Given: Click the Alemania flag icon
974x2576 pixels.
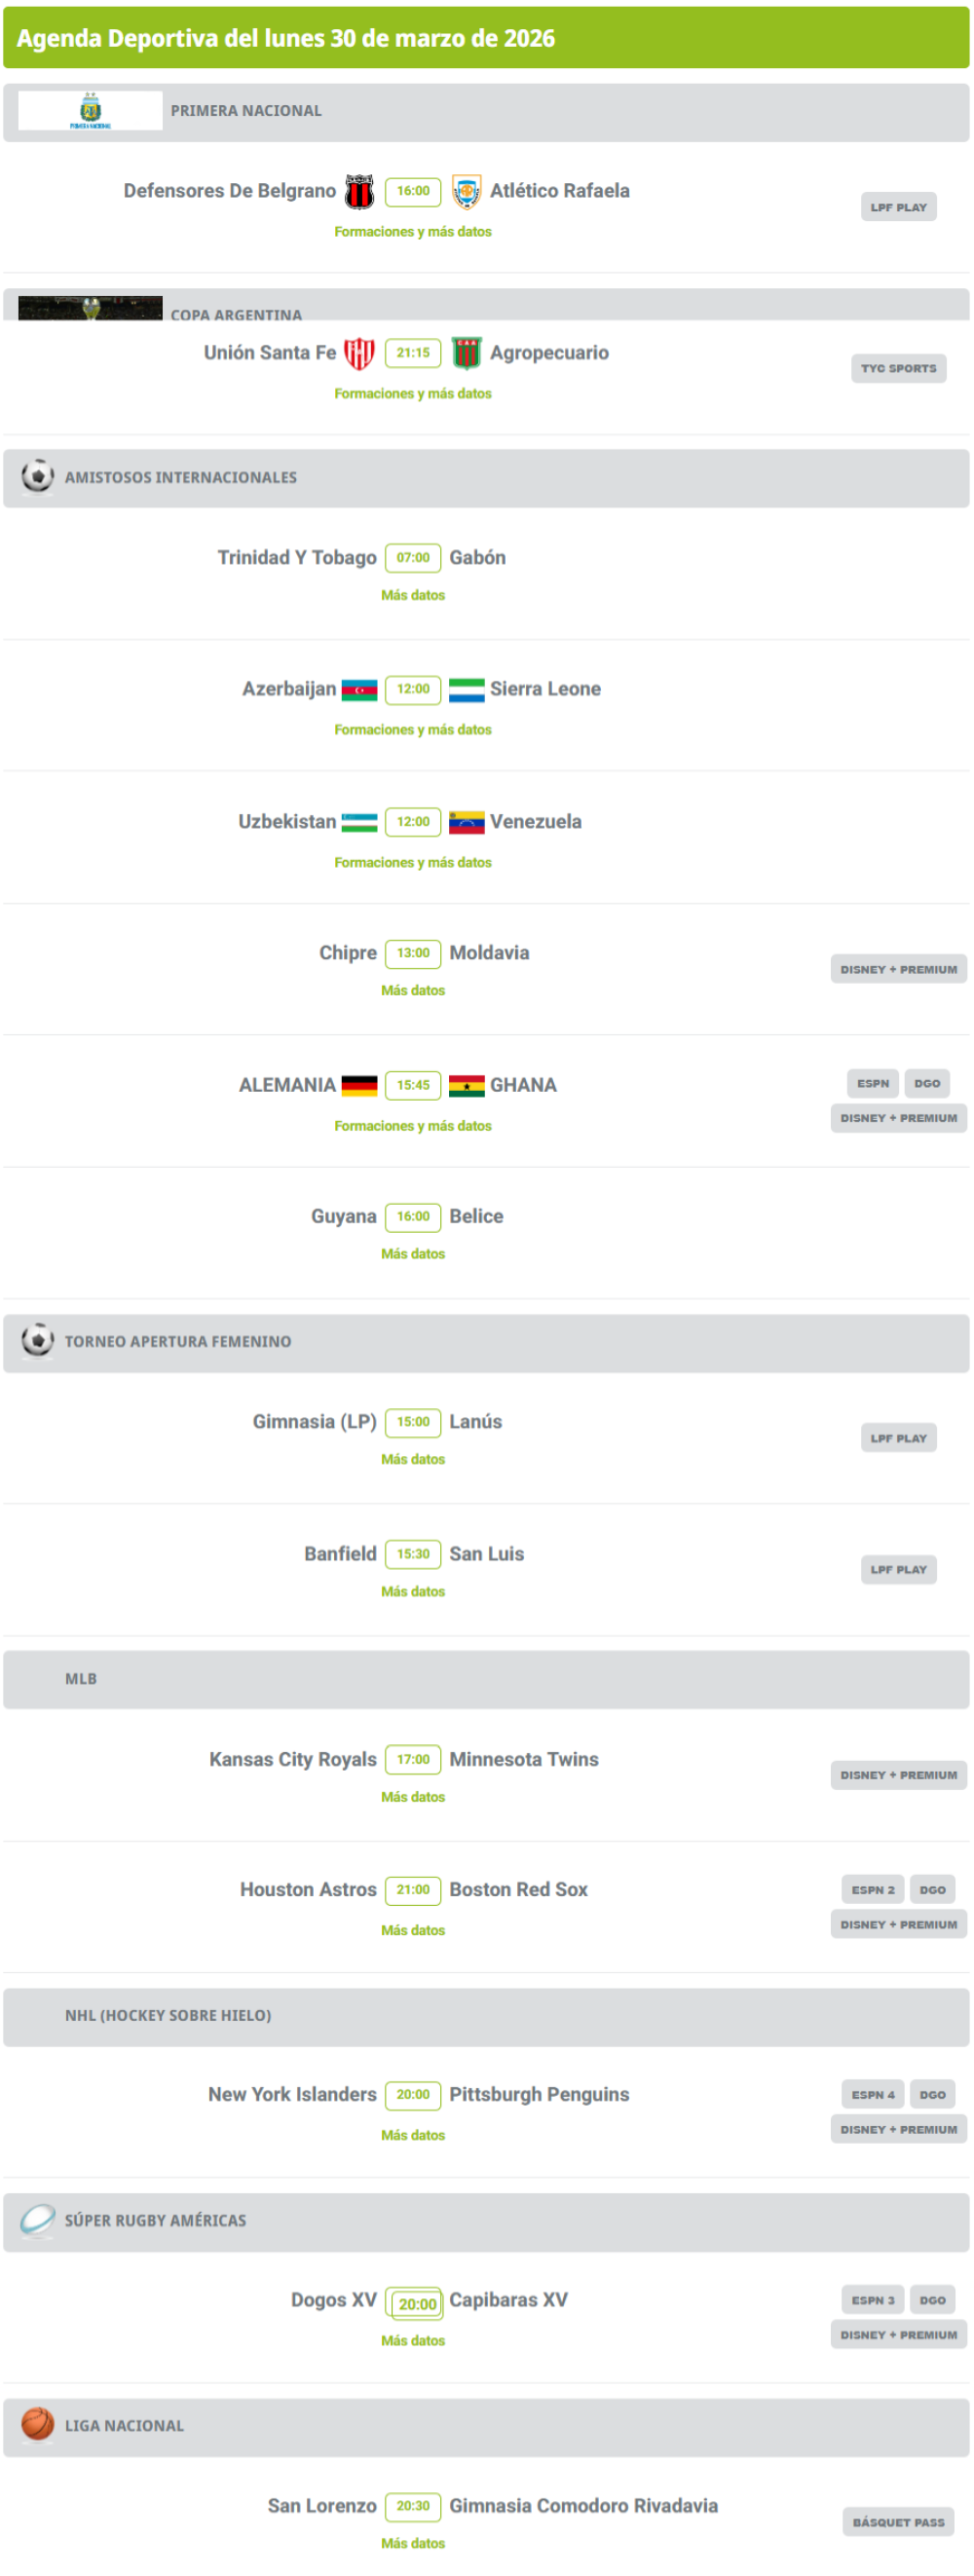Looking at the screenshot, I should click(359, 1085).
